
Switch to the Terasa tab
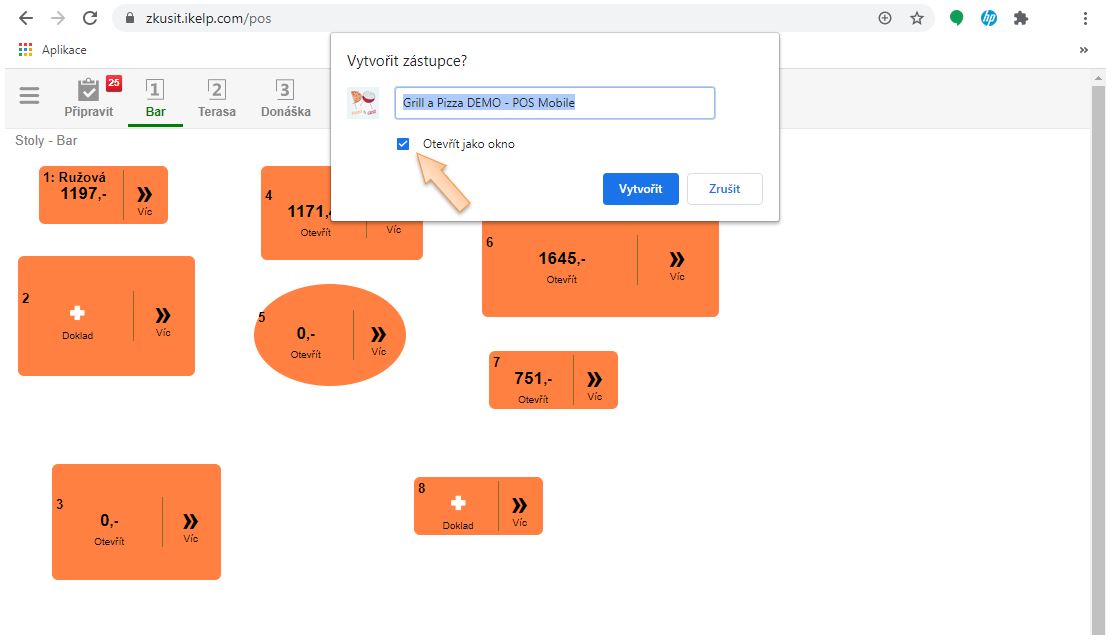click(x=217, y=99)
